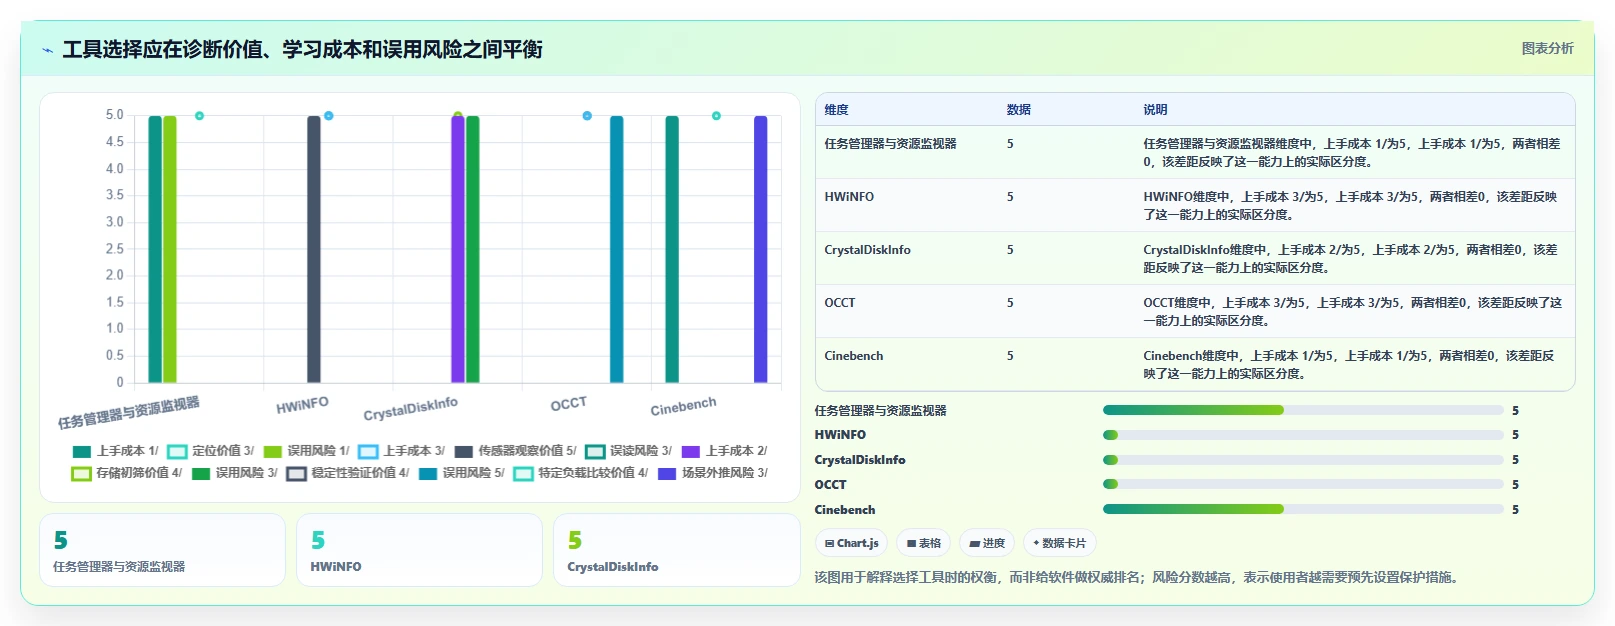Toggle legend item 上手成本 3/
1615x626 pixels.
[x=401, y=451]
